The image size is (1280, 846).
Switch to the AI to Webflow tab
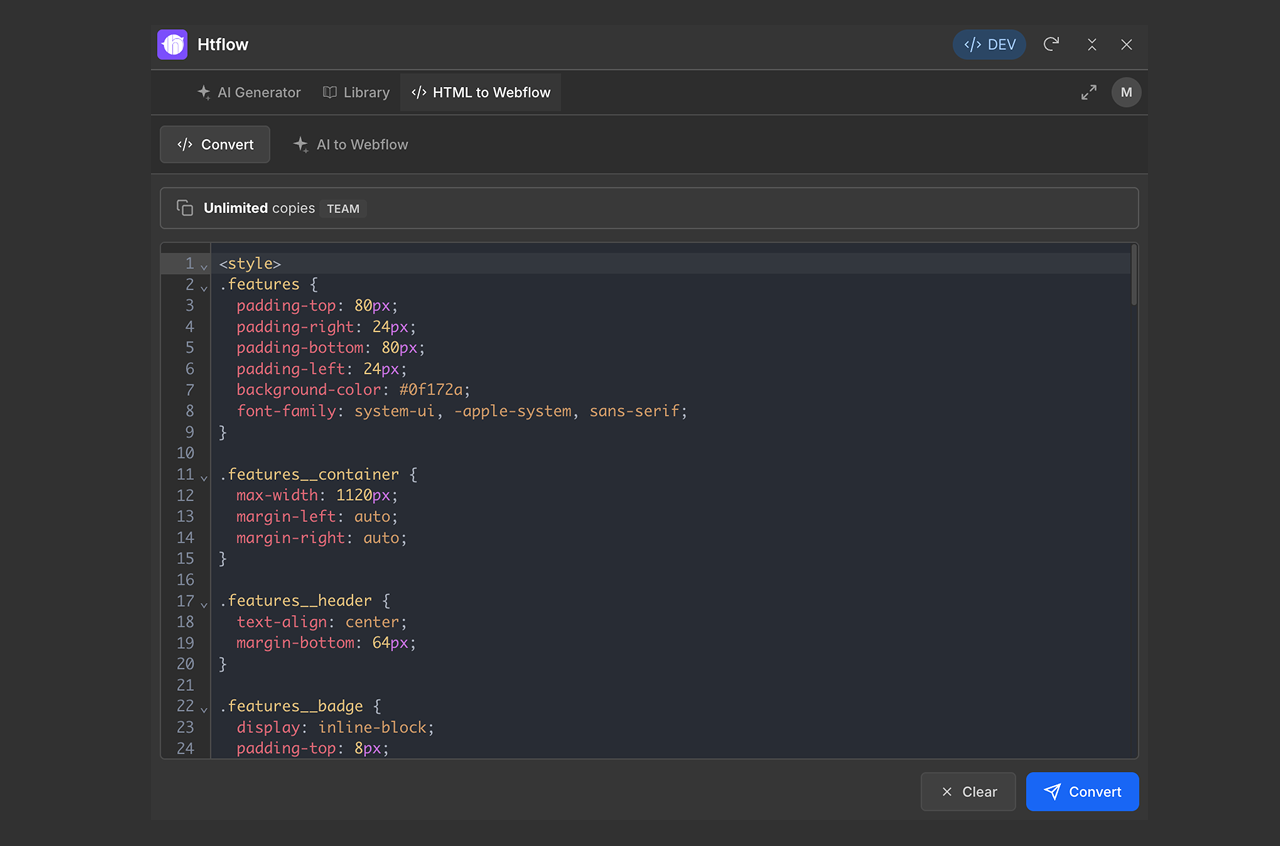[350, 144]
